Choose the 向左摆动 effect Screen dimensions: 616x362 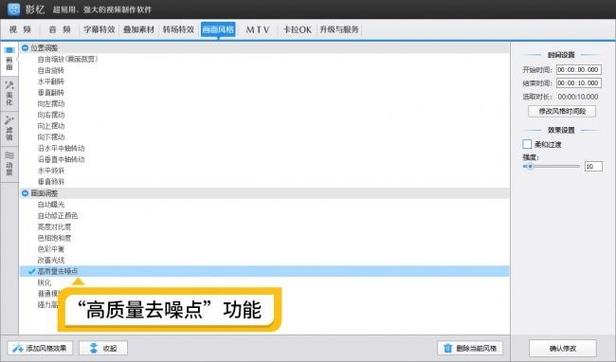coord(51,104)
